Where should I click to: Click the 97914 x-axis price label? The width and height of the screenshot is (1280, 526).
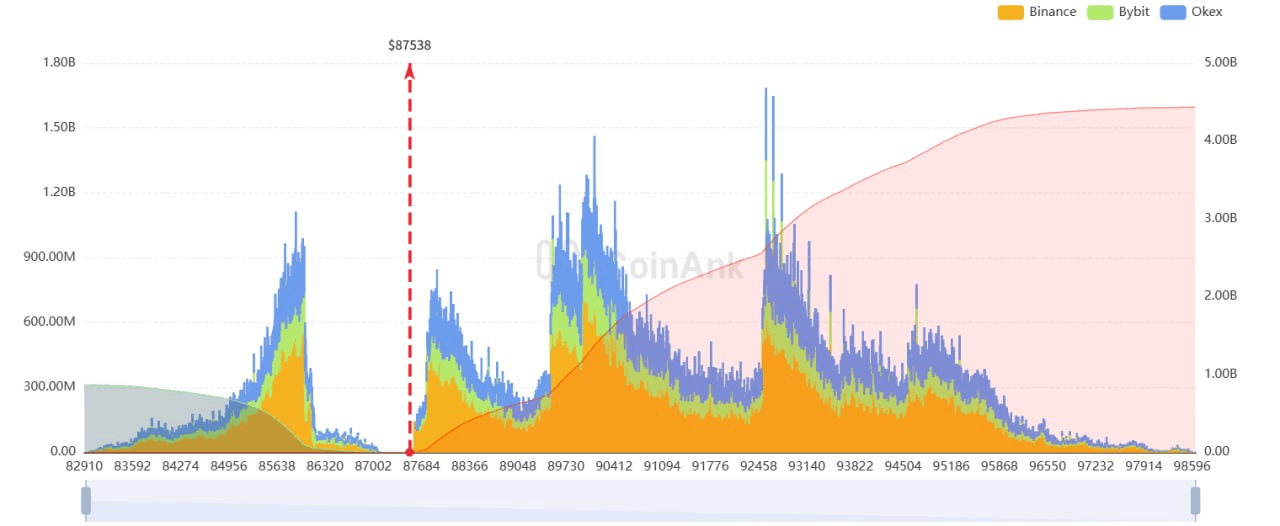[x=1144, y=466]
